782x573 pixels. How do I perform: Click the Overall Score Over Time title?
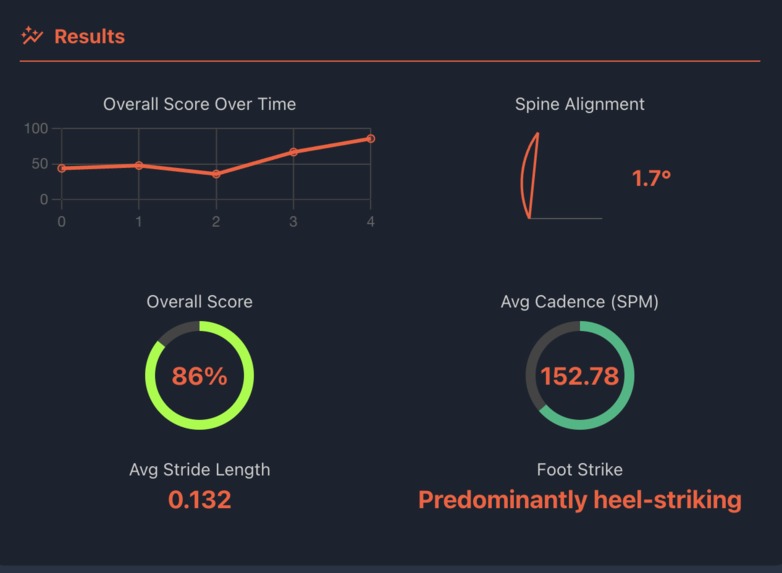[199, 104]
